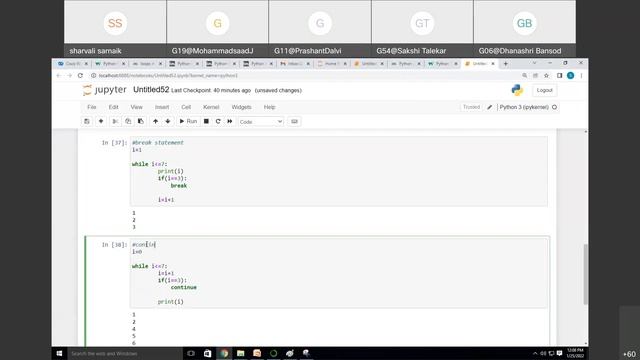Open the Windows Start menu
Screen dimensions: 640x360
(59, 353)
